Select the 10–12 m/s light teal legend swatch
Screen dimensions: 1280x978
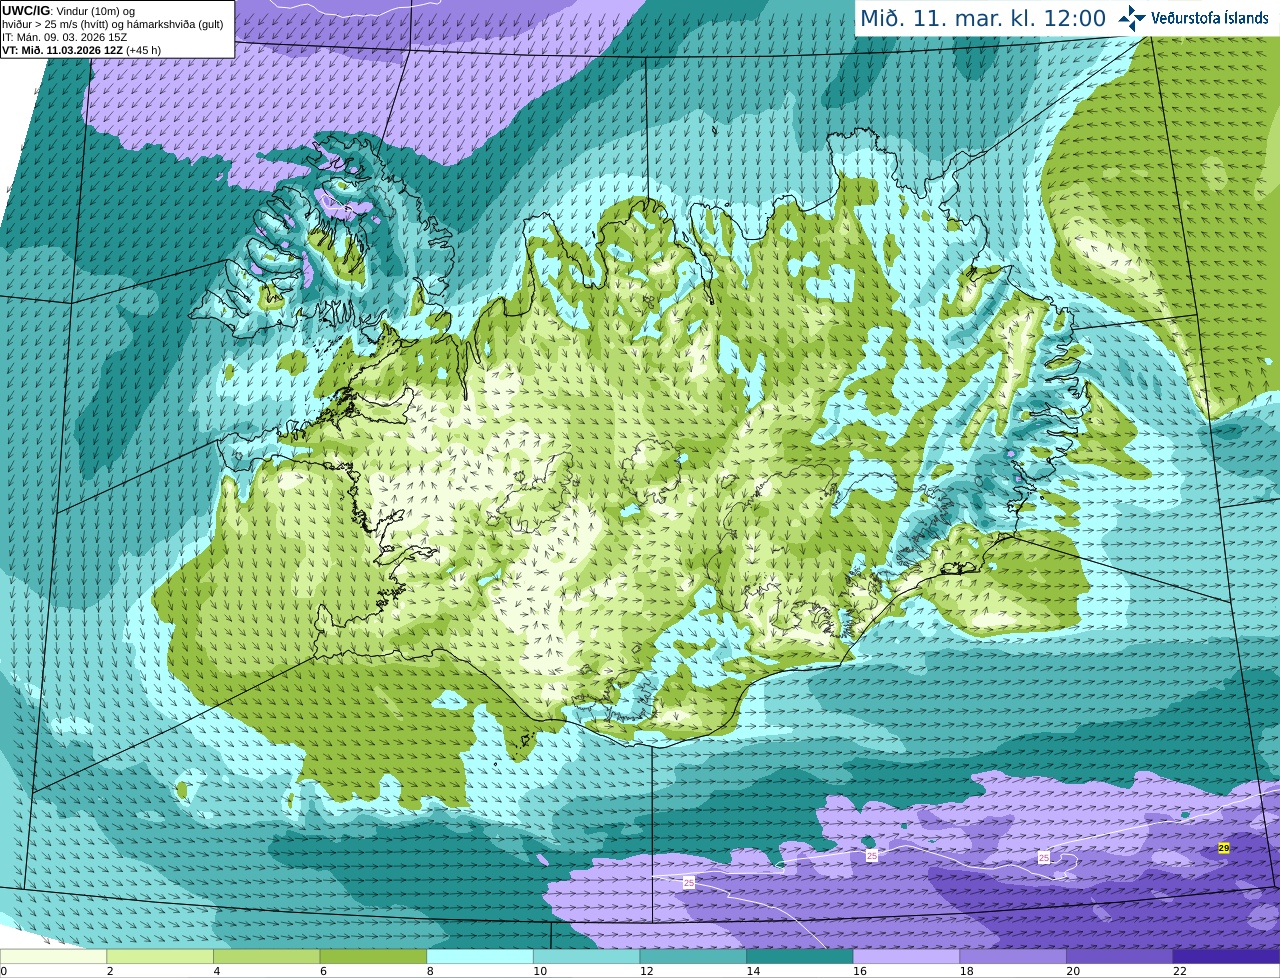pos(587,956)
